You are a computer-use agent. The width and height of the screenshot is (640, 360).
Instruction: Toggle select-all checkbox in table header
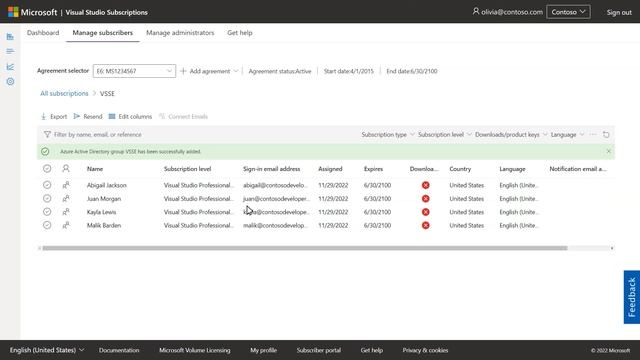click(x=47, y=169)
